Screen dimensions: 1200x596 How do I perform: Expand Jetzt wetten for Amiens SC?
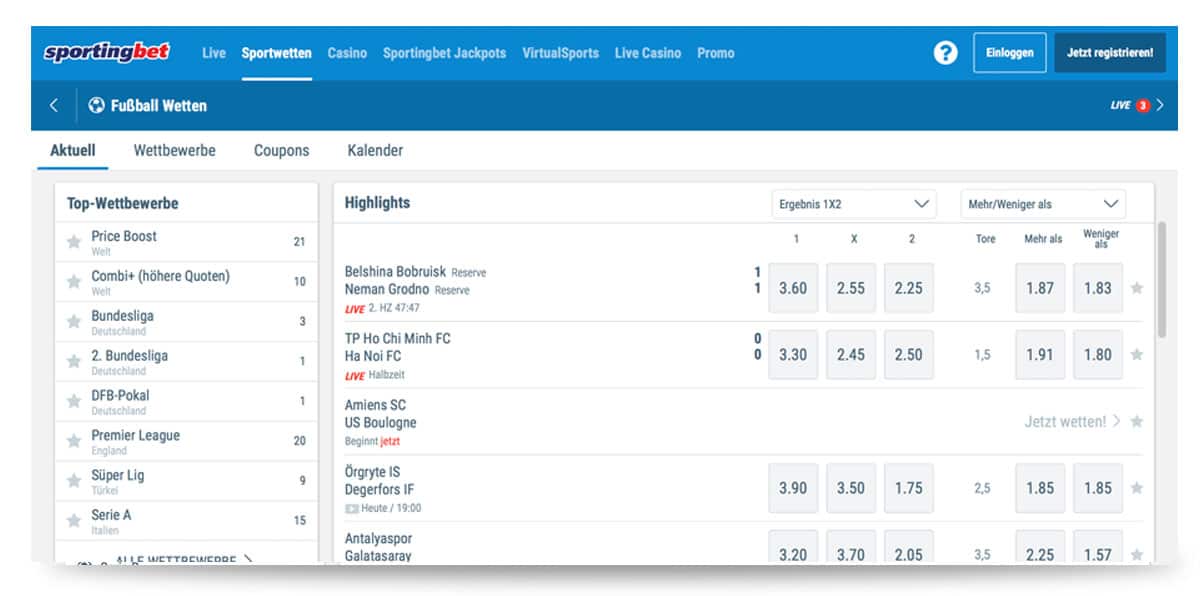1072,422
